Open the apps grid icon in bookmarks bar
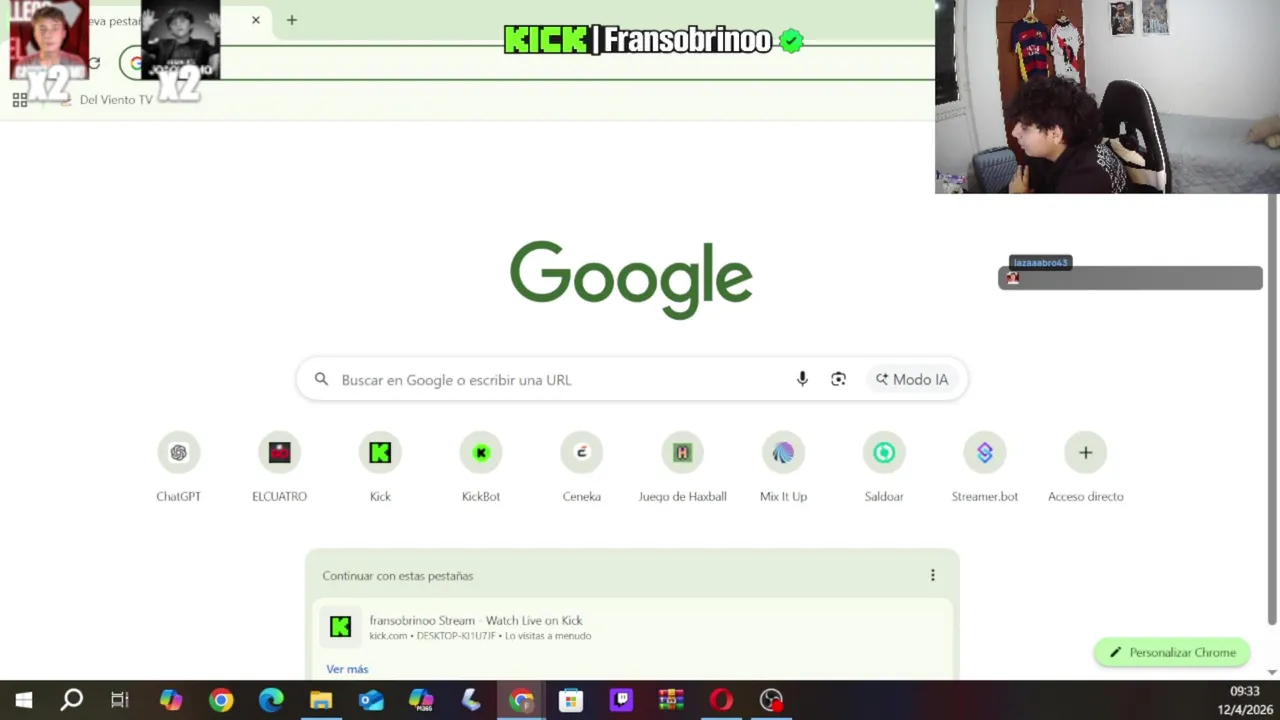This screenshot has width=1280, height=720. (x=20, y=100)
